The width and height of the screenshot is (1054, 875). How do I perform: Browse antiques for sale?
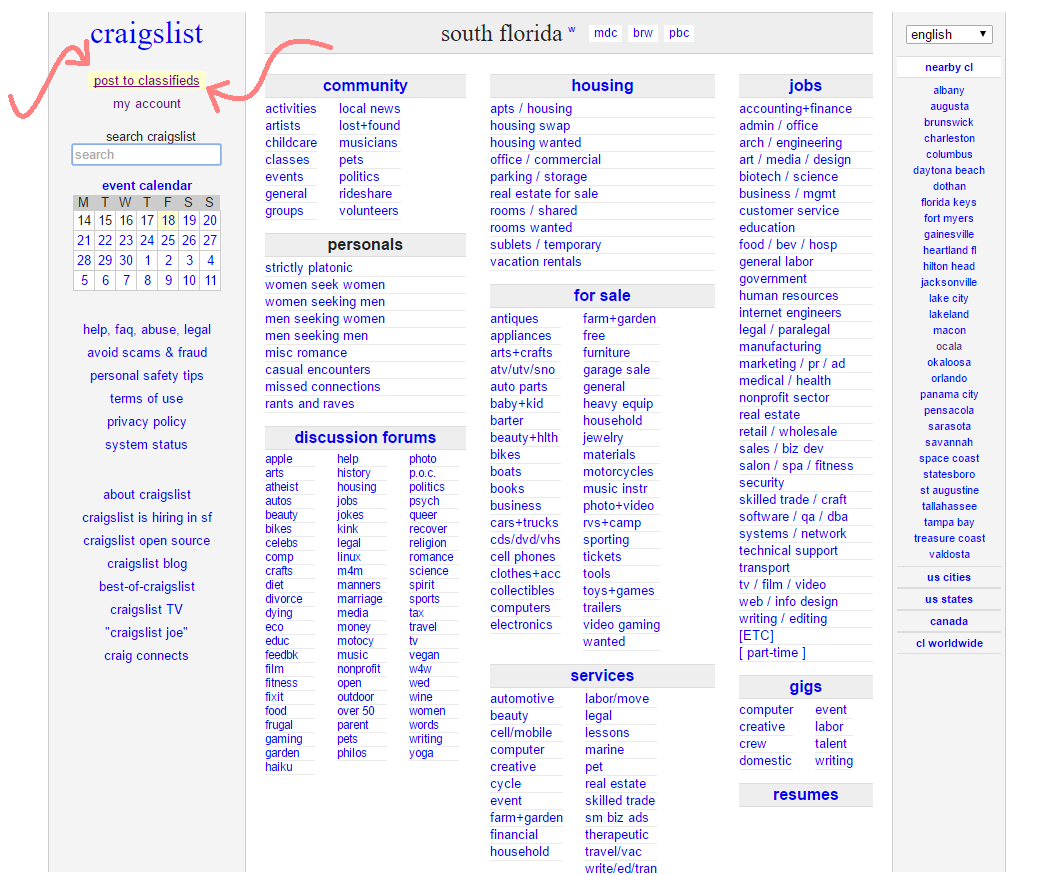[514, 319]
